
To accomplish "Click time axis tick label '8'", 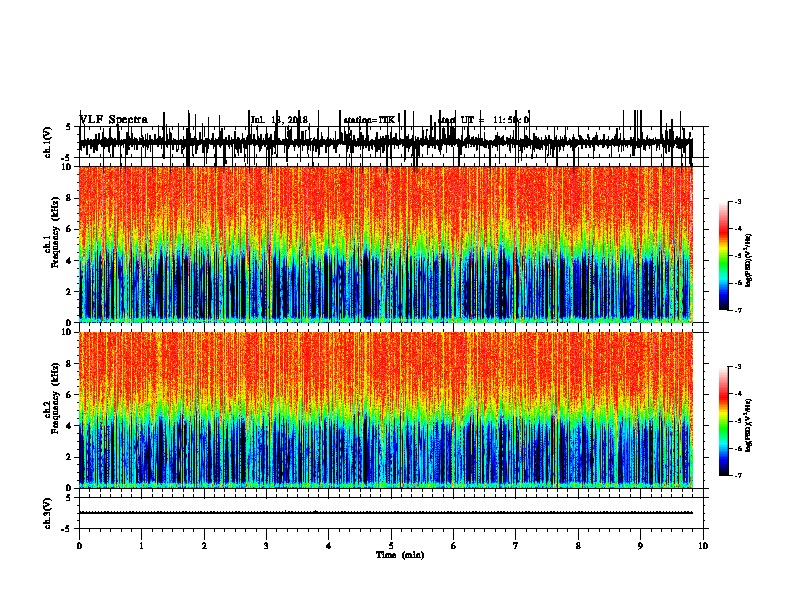I will (x=578, y=545).
